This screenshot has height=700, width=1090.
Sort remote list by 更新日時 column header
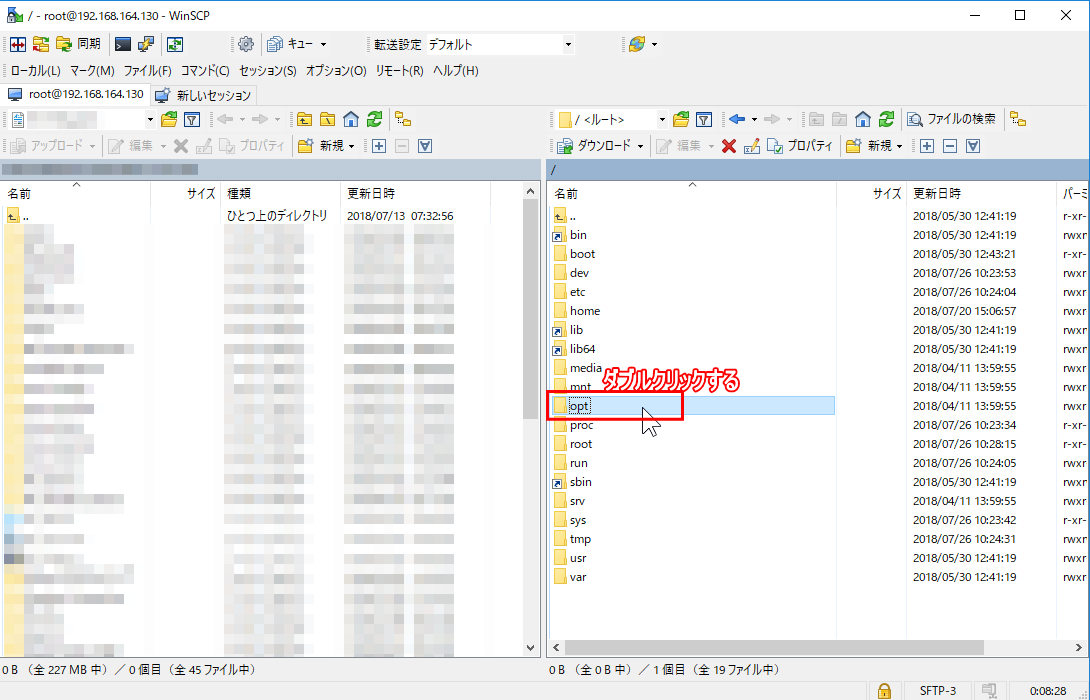(982, 193)
